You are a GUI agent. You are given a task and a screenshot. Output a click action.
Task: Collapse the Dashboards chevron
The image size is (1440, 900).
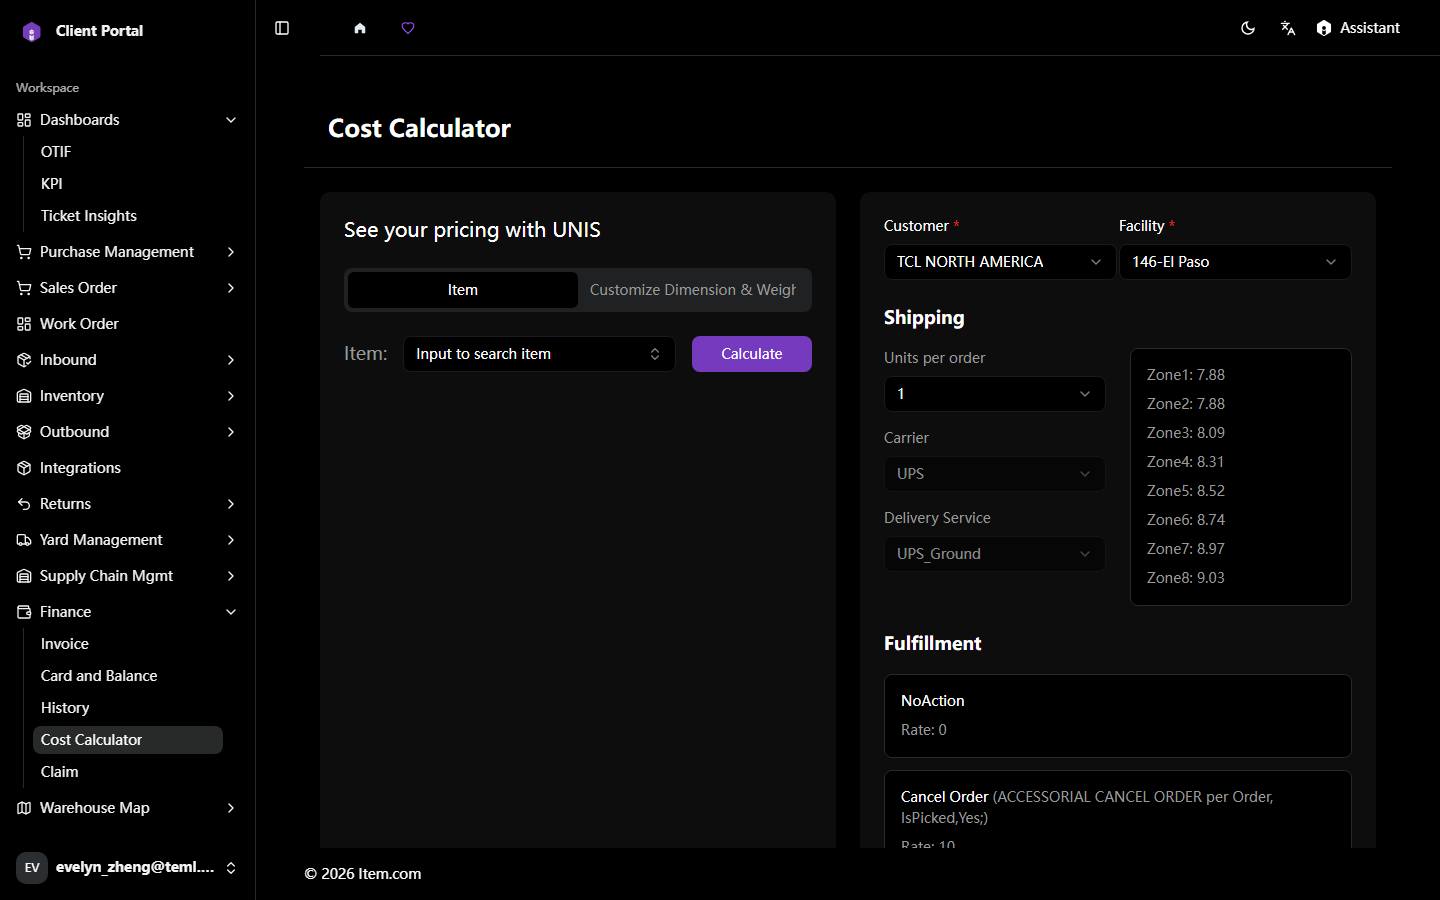point(231,120)
